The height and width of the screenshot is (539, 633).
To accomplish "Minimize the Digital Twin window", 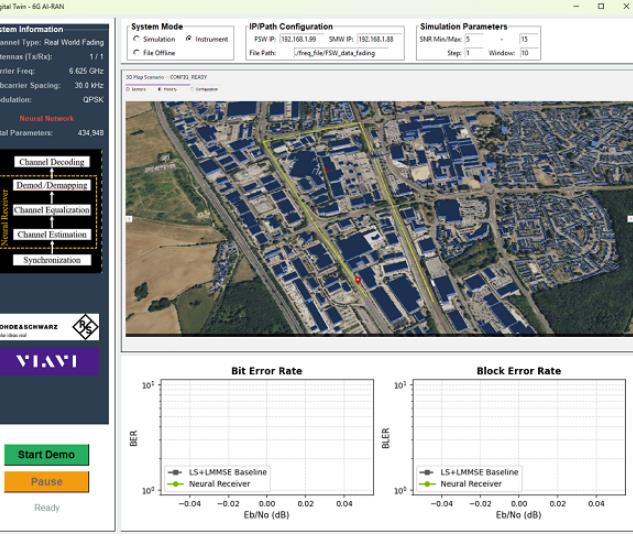I will pyautogui.click(x=576, y=6).
